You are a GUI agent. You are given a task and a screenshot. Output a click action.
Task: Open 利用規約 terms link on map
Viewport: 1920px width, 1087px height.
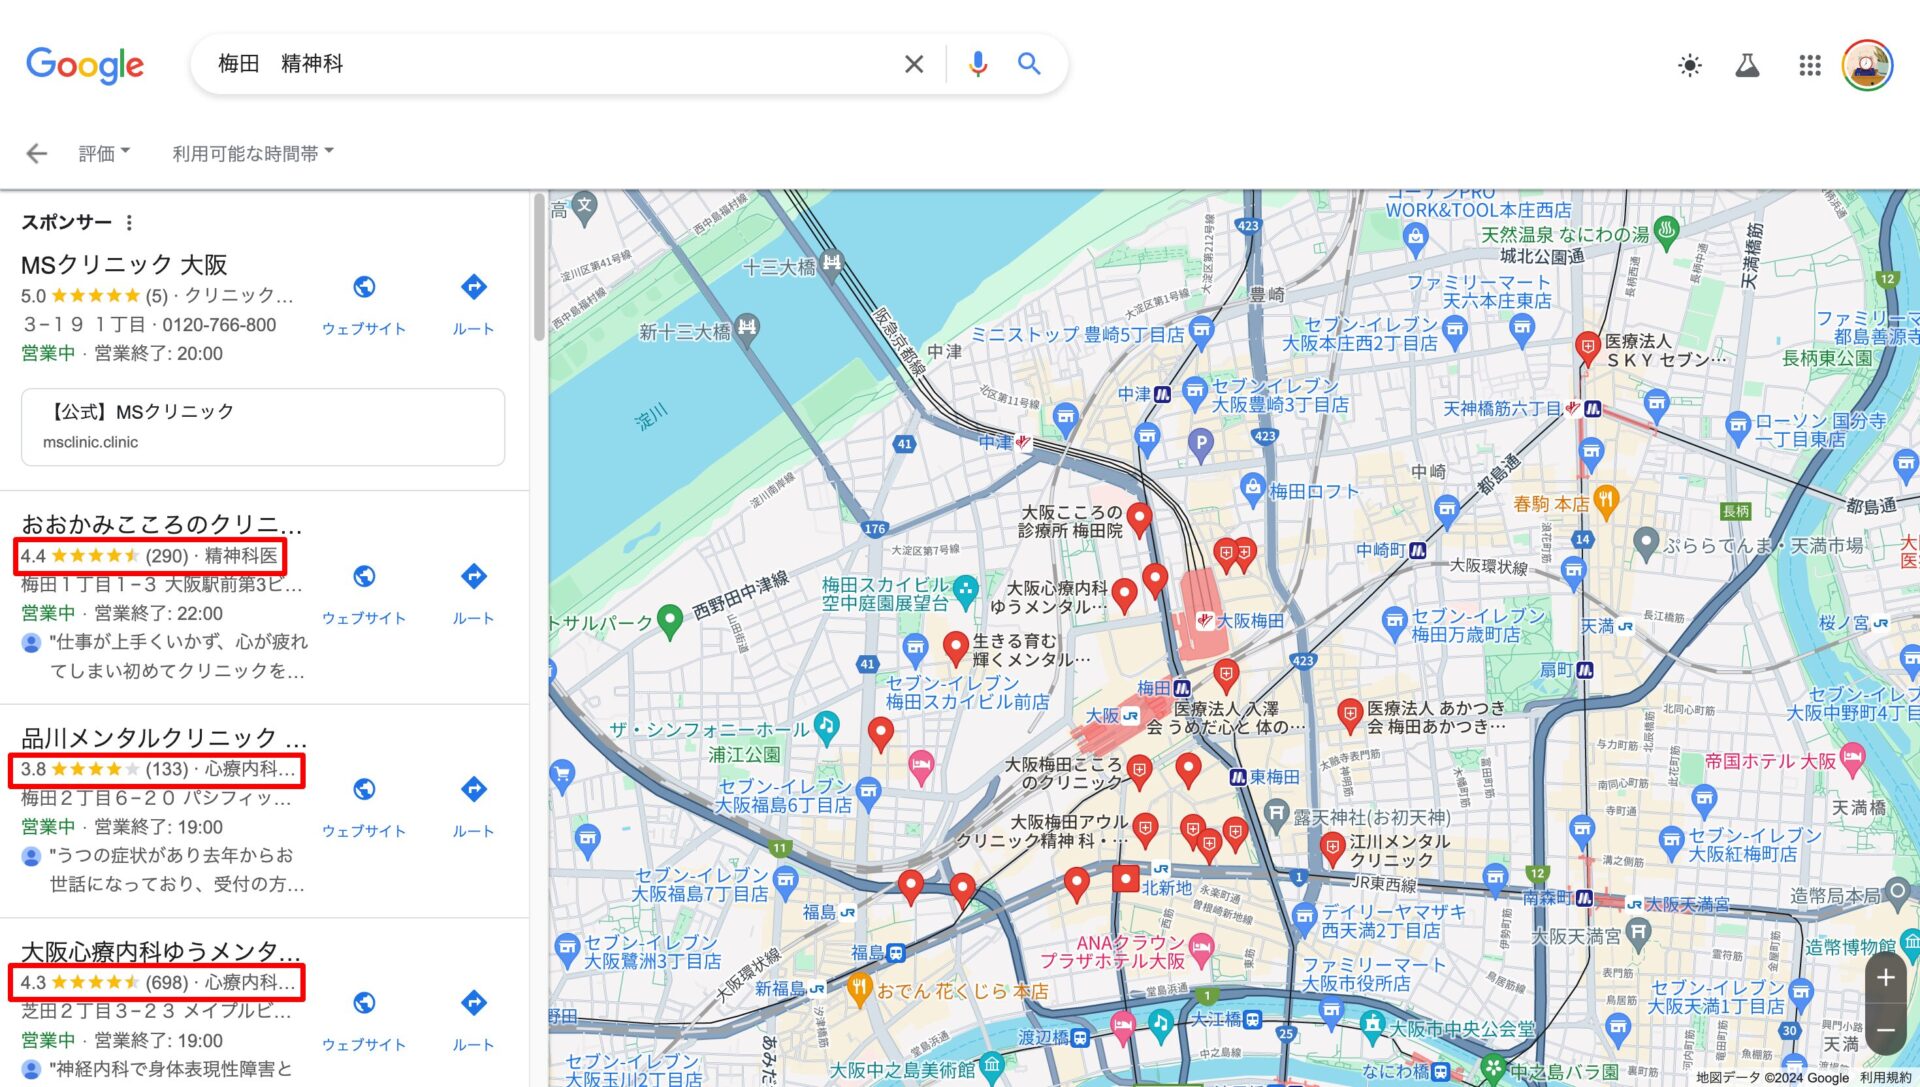click(1885, 1077)
